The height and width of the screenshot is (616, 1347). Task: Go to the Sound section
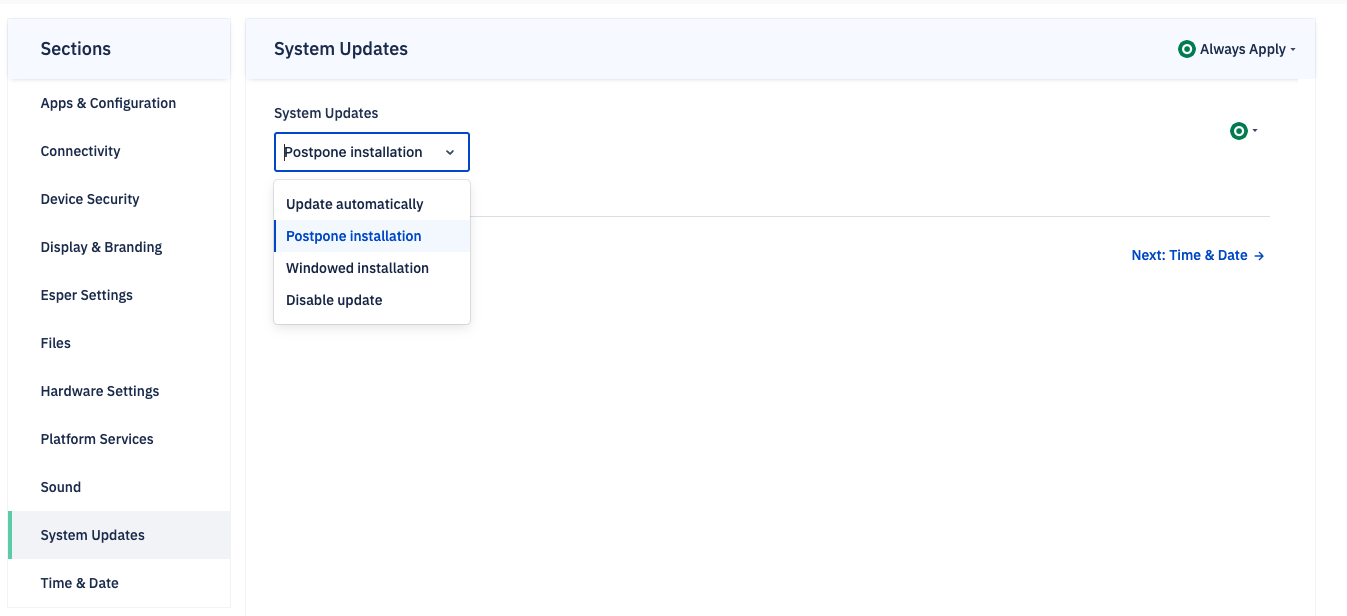click(x=119, y=487)
